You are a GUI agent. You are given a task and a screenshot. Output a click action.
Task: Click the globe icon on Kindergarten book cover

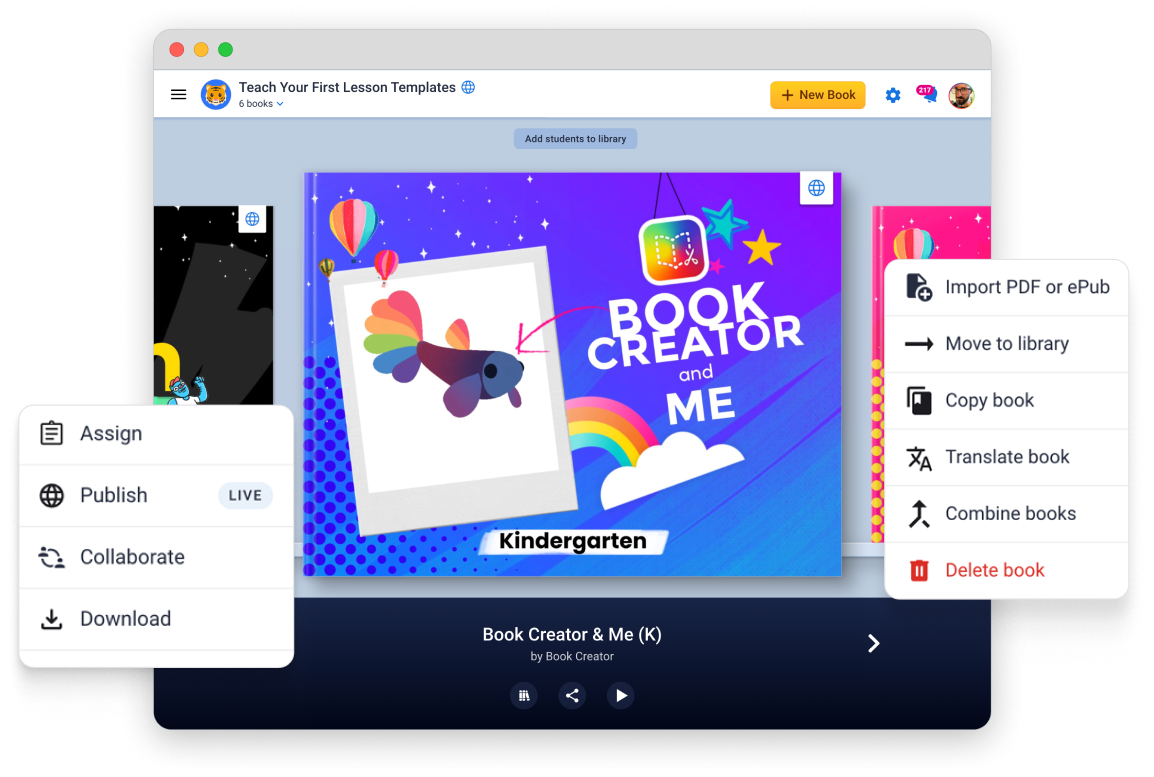pos(816,188)
